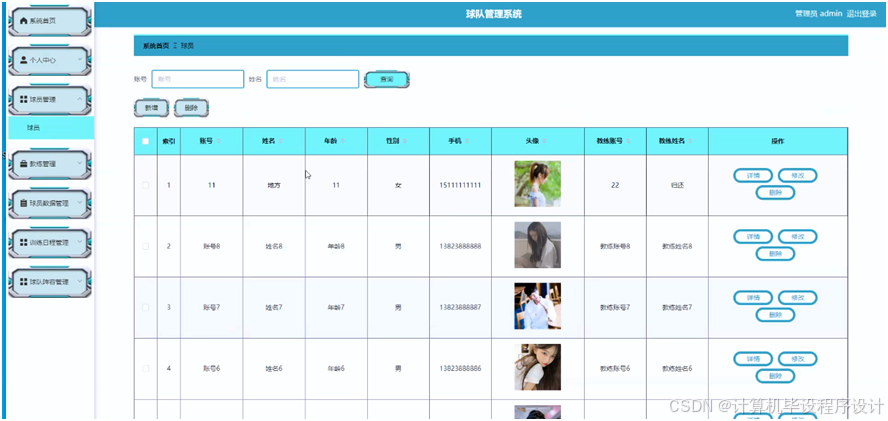This screenshot has width=888, height=421.
Task: Click 删除 in the 账号8 row
Action: pos(775,254)
